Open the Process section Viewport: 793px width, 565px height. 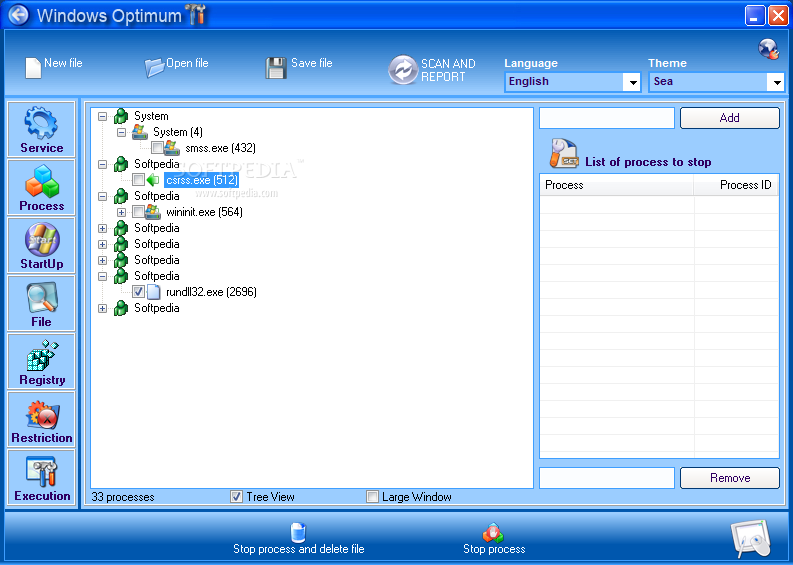(41, 187)
